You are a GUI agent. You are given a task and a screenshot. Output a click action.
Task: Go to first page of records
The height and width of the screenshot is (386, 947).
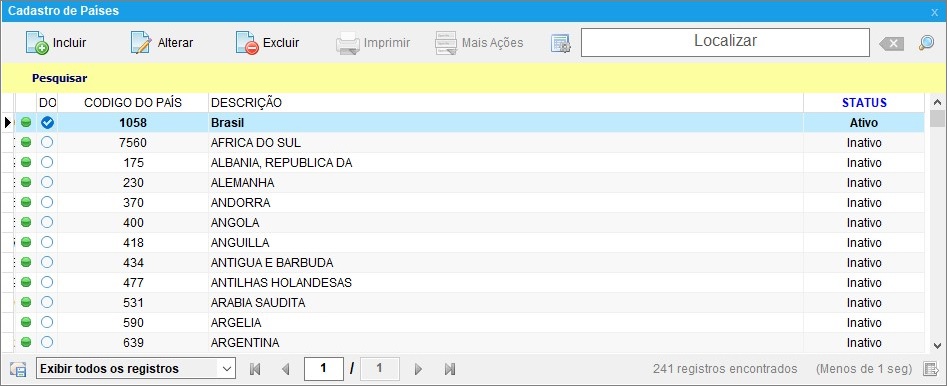(255, 368)
